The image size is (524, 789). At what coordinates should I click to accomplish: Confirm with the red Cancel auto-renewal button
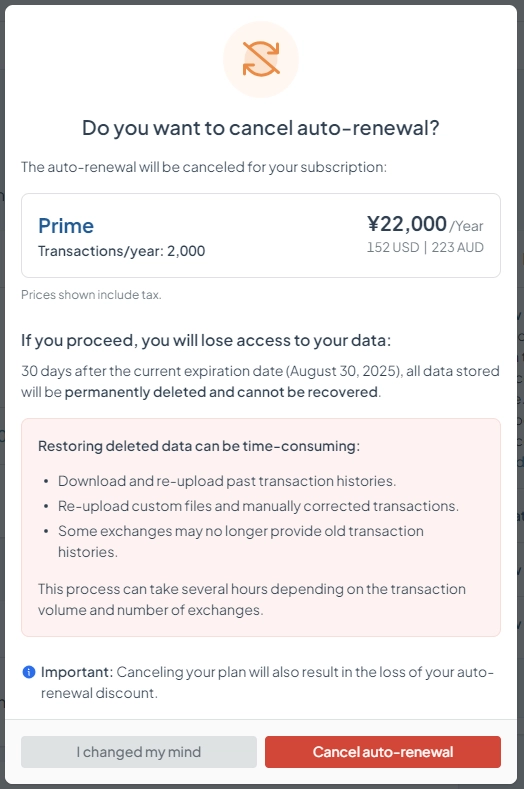(x=383, y=752)
